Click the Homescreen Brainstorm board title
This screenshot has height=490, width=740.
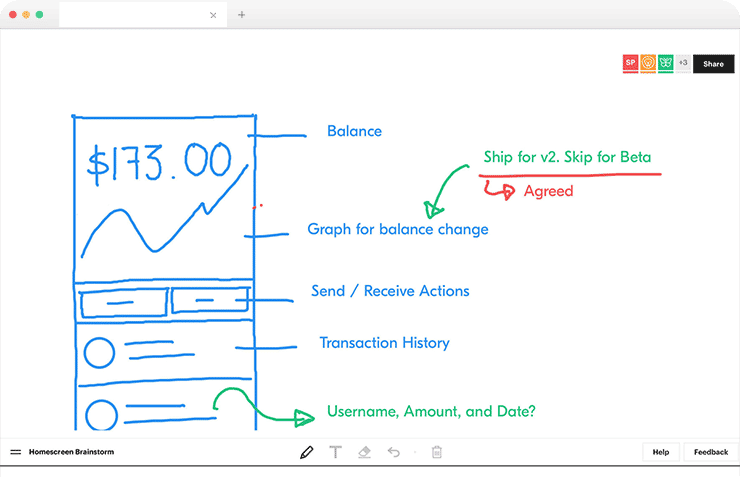tap(71, 452)
